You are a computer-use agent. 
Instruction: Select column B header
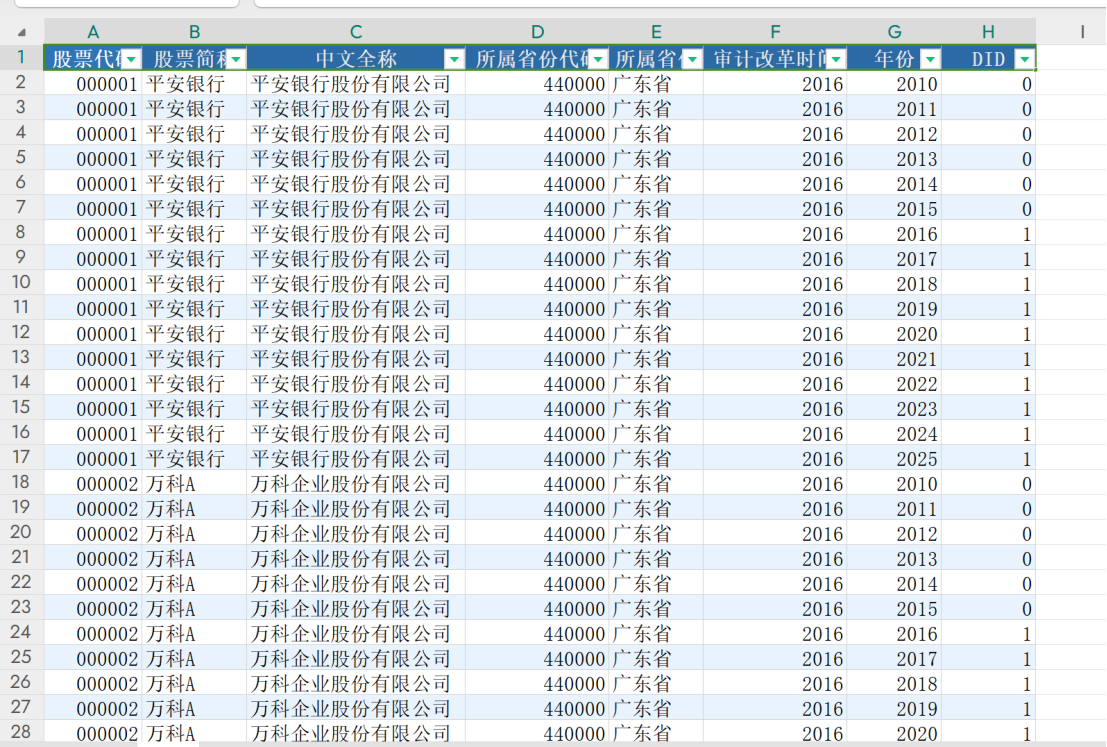pos(194,32)
